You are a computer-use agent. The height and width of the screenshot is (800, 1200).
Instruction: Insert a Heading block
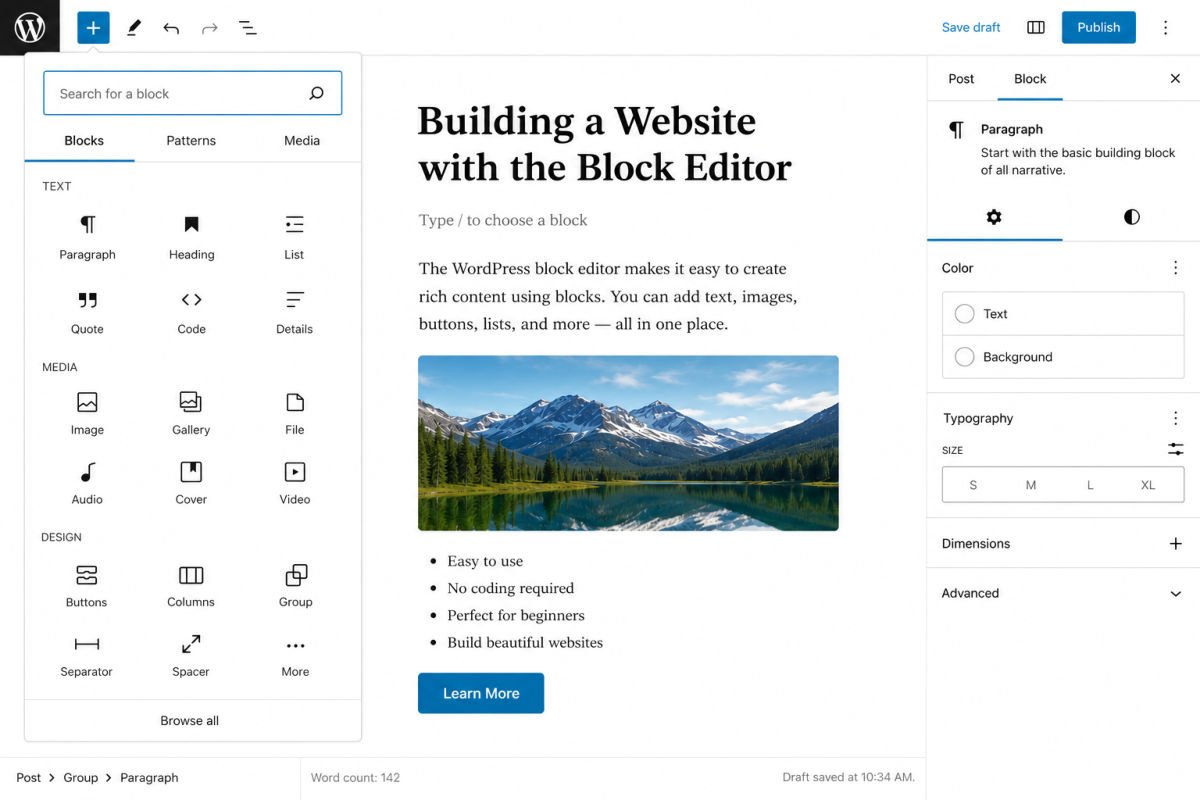(x=191, y=238)
